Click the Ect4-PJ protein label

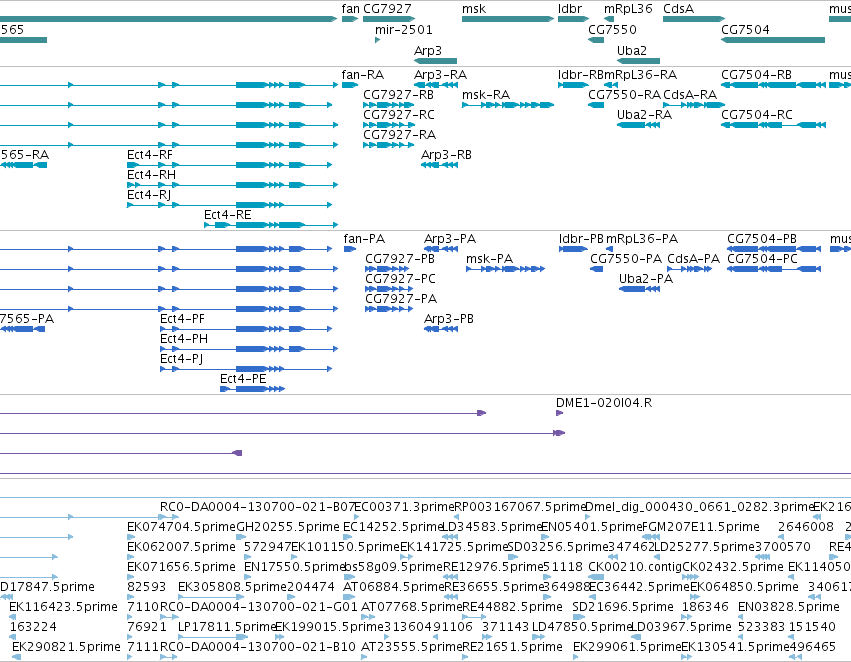tap(181, 359)
